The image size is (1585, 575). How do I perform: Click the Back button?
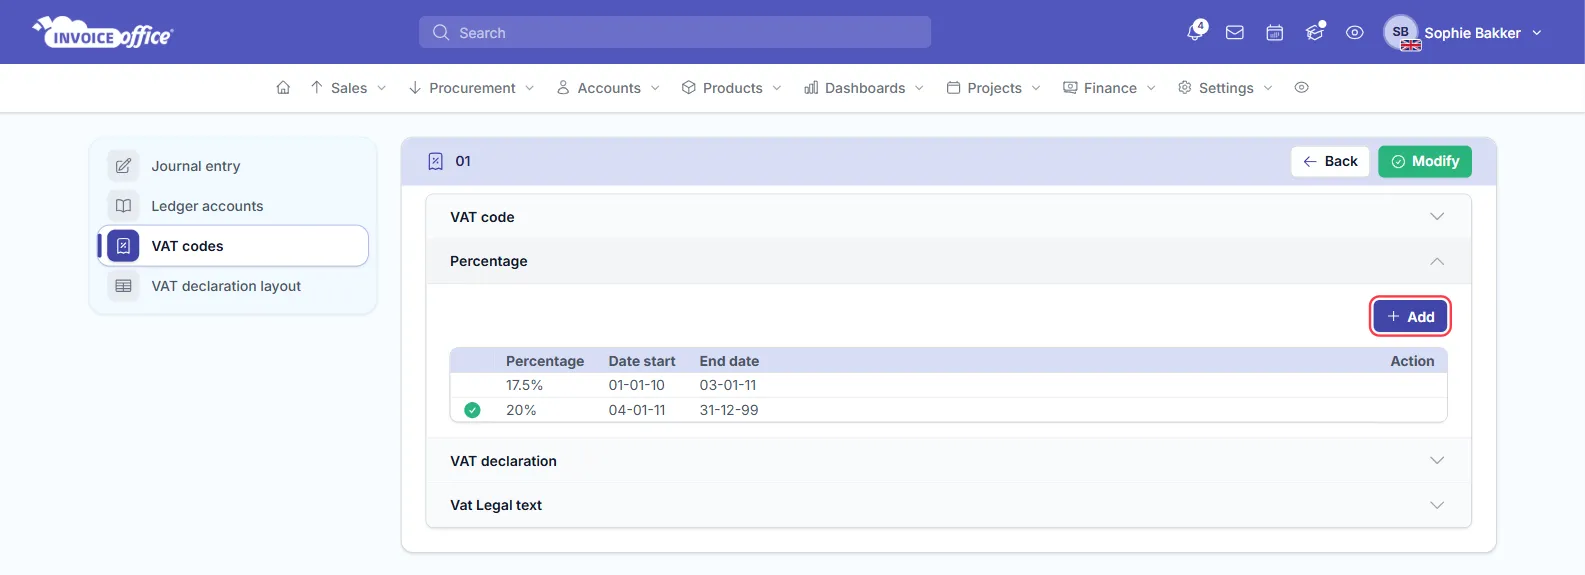pos(1330,161)
